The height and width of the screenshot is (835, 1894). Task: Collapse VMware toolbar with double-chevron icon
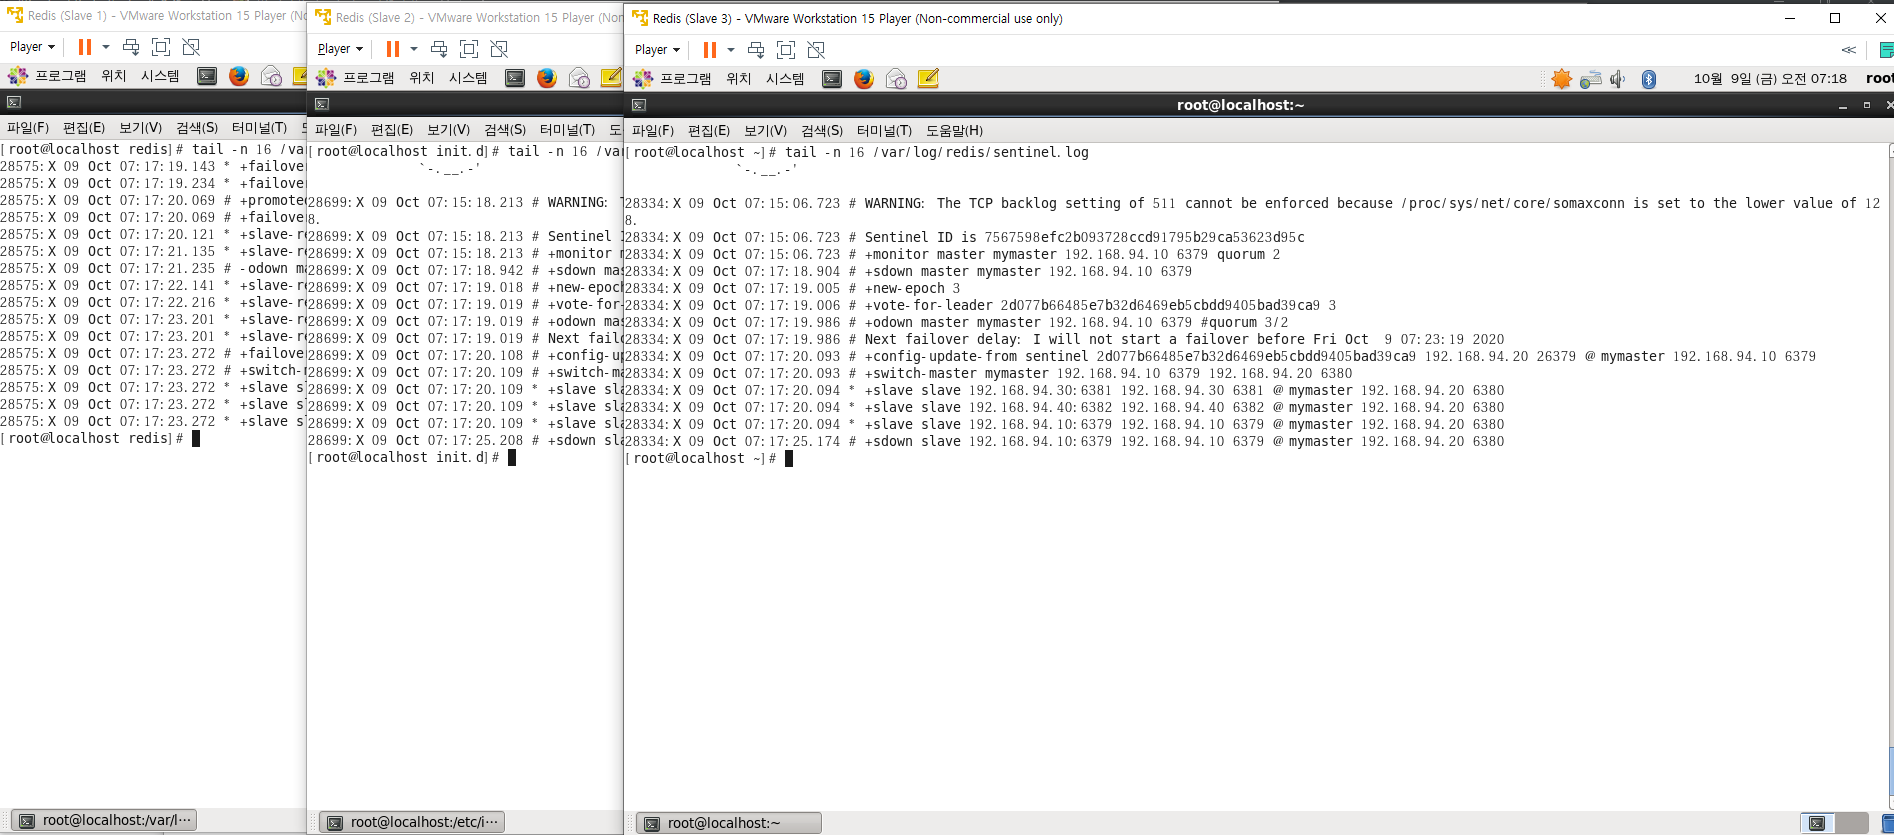click(1848, 50)
